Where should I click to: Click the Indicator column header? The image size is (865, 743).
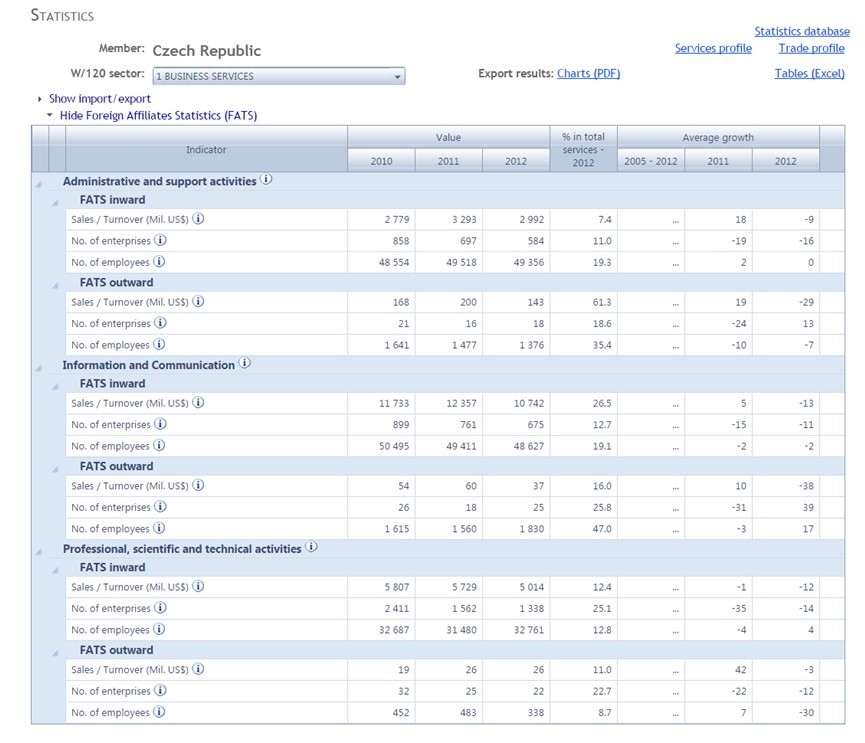pyautogui.click(x=206, y=149)
